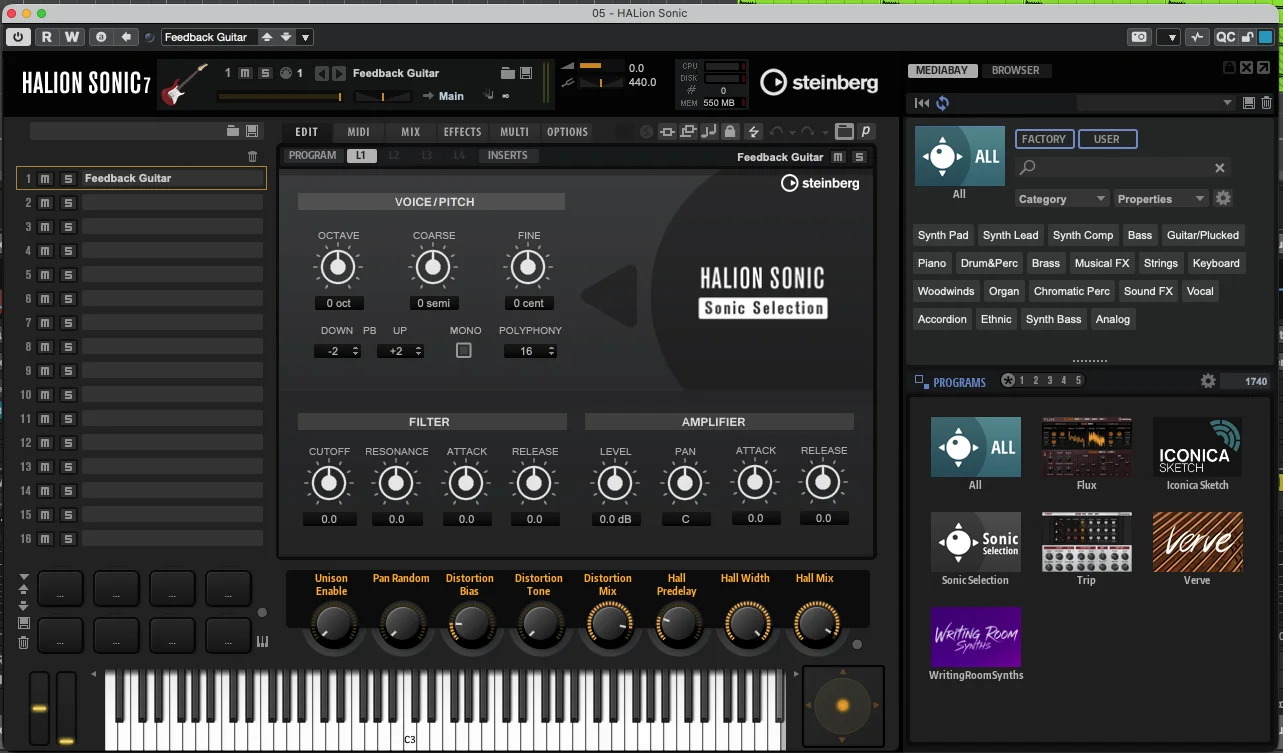The width and height of the screenshot is (1283, 753).
Task: Select the INSERTS page button
Action: point(508,155)
